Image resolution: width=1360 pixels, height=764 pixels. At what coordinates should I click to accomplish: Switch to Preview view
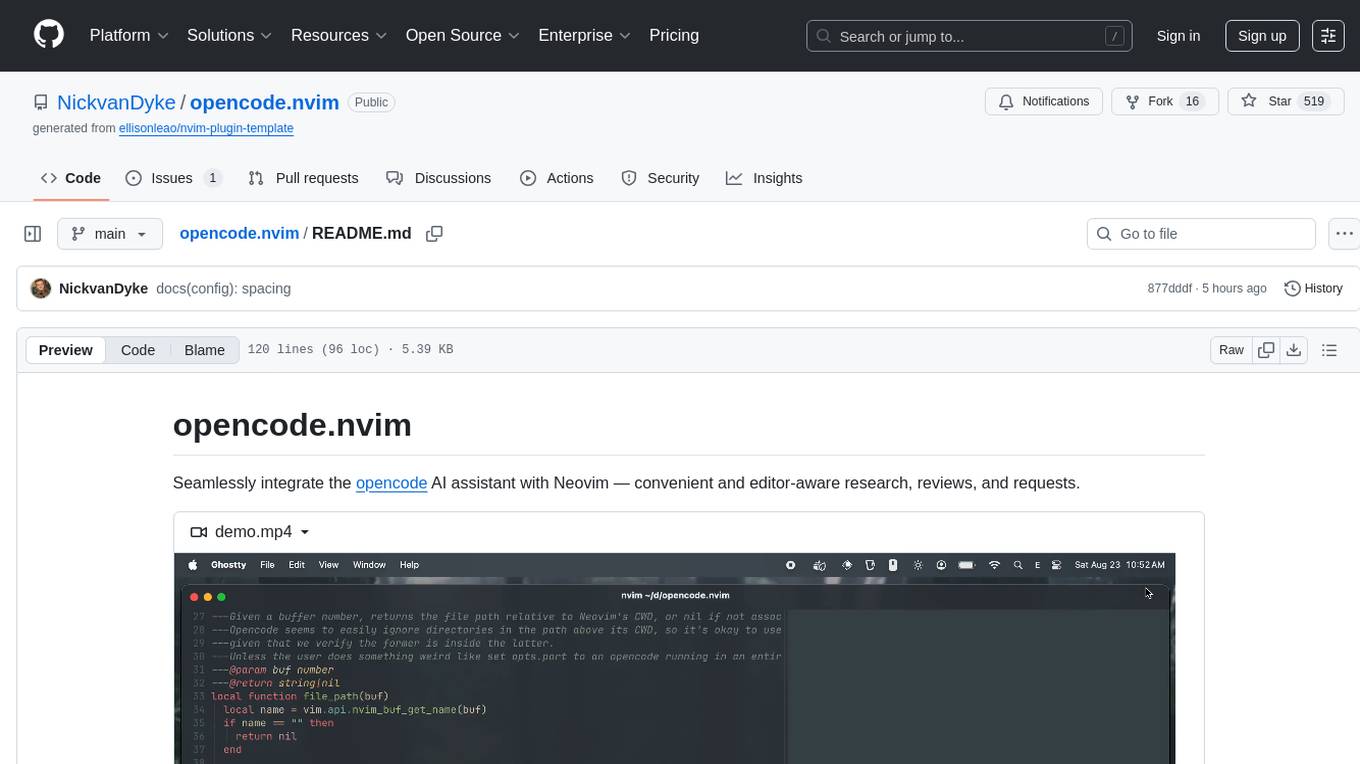[x=66, y=350]
